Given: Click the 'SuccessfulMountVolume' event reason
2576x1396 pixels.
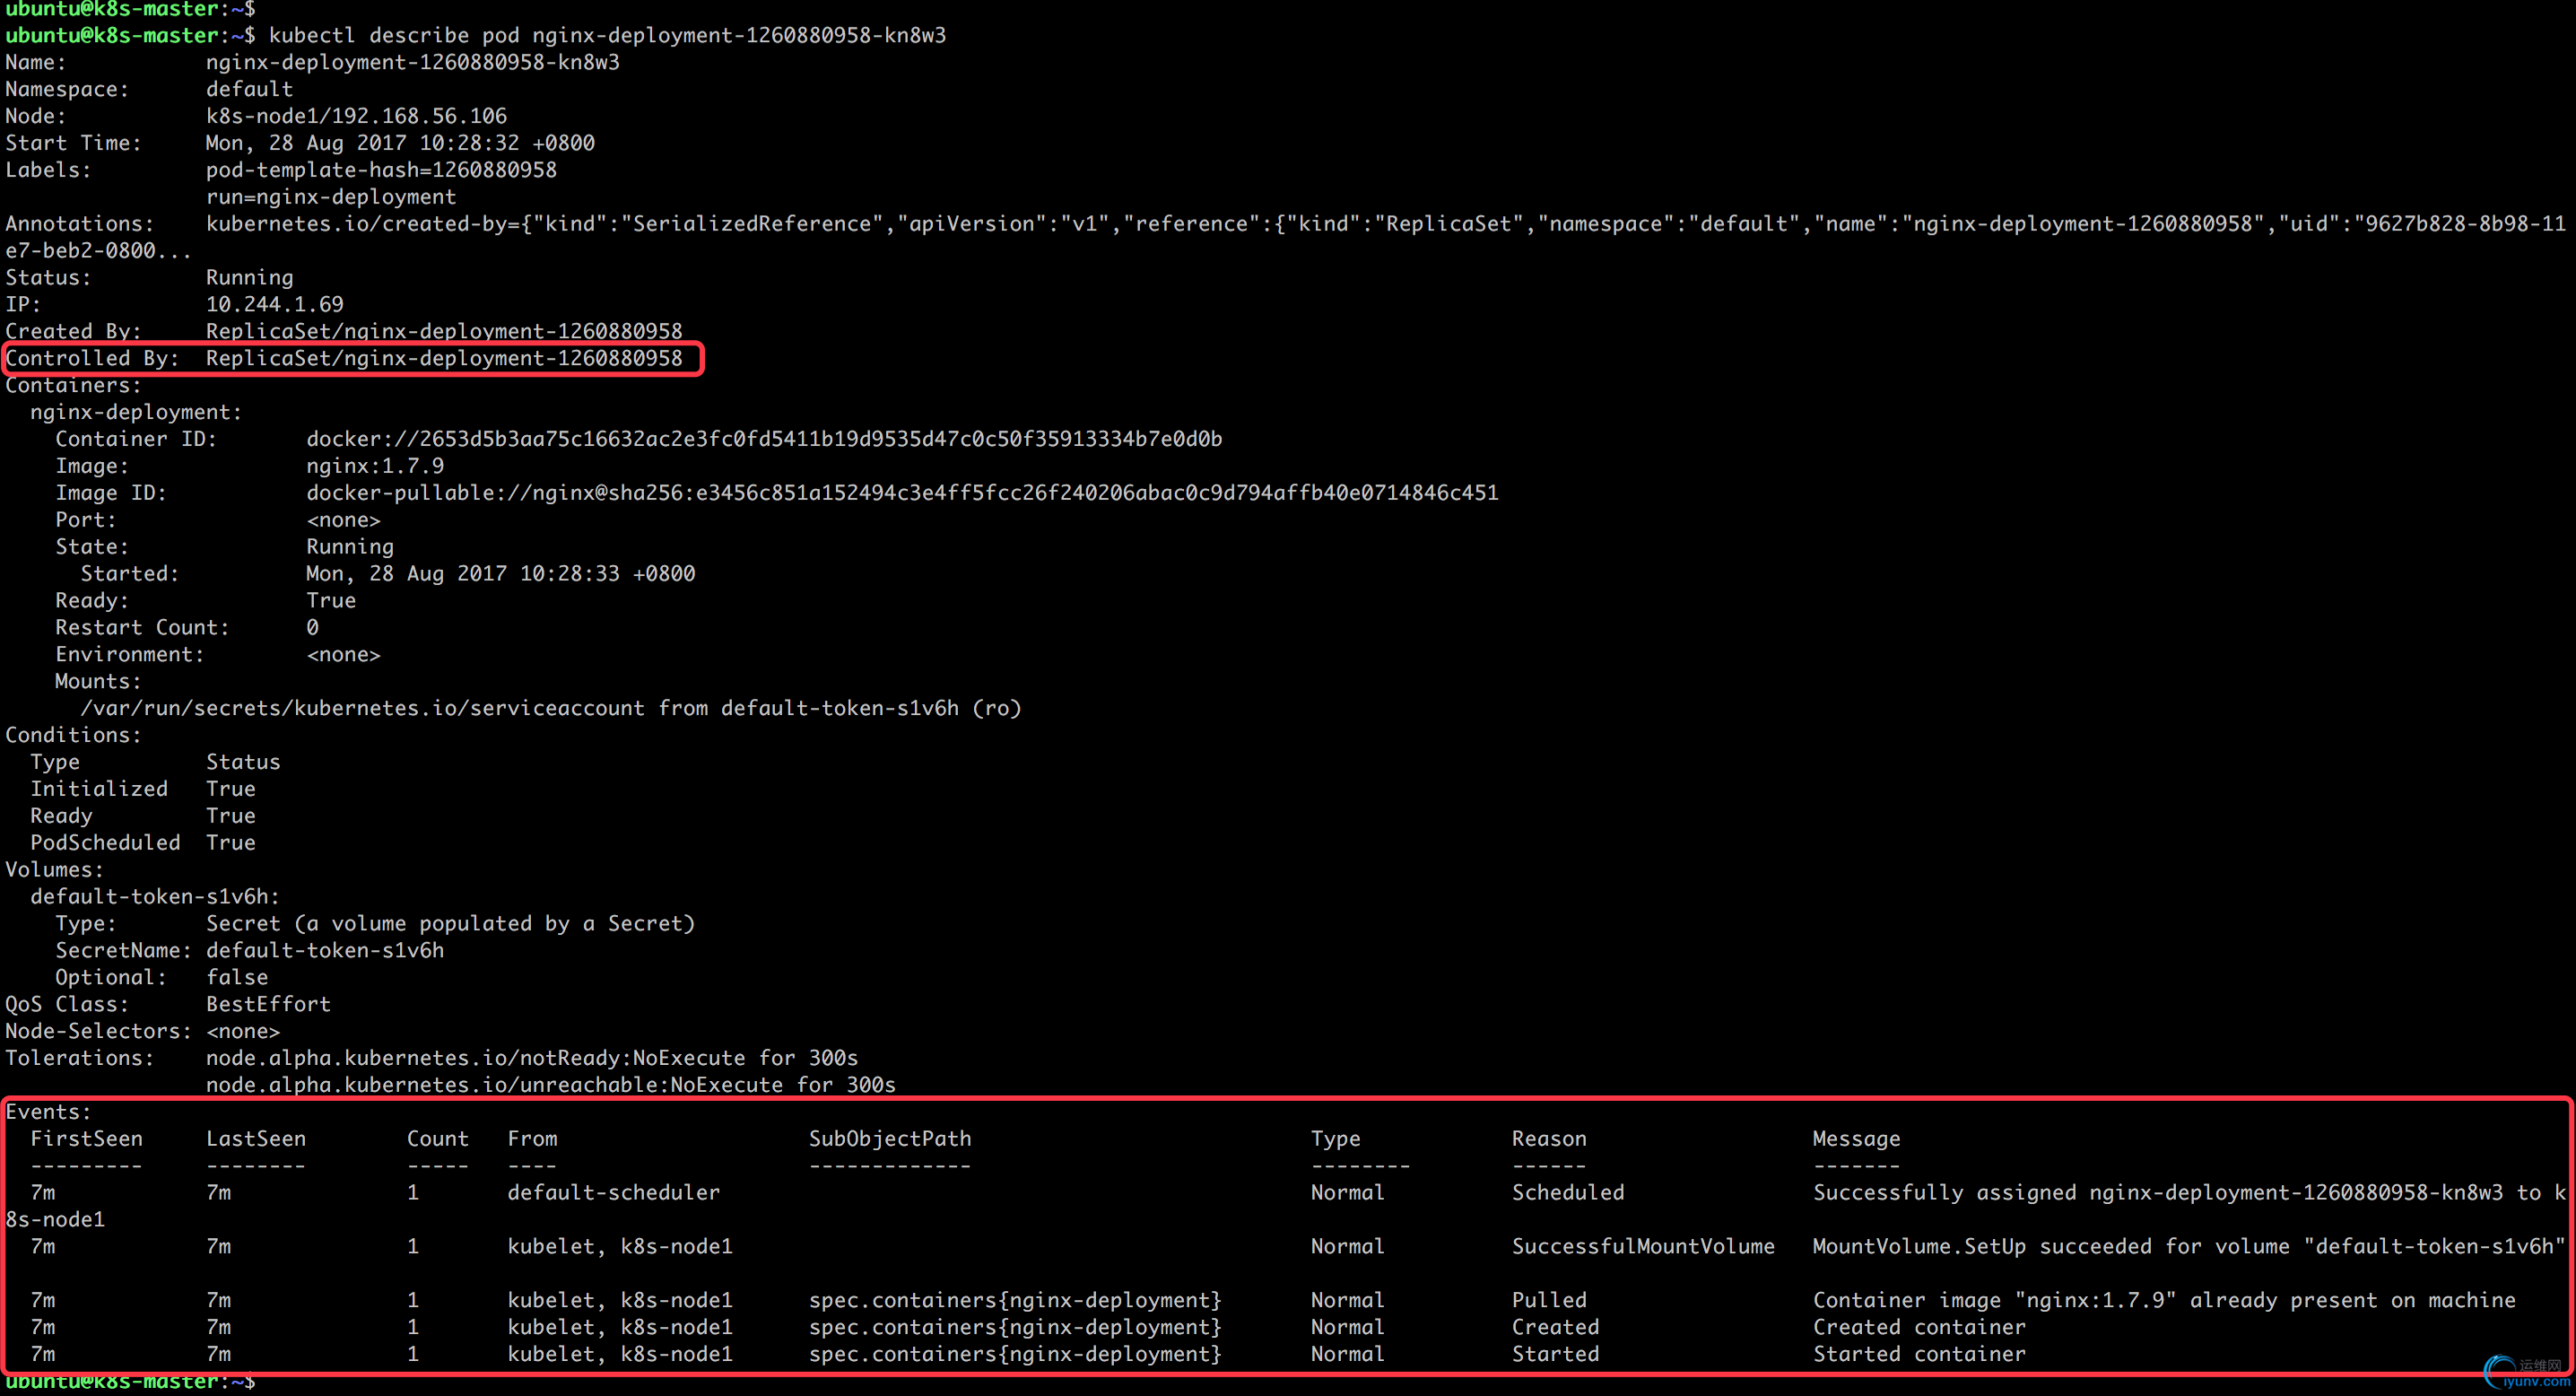Looking at the screenshot, I should coord(1643,1247).
